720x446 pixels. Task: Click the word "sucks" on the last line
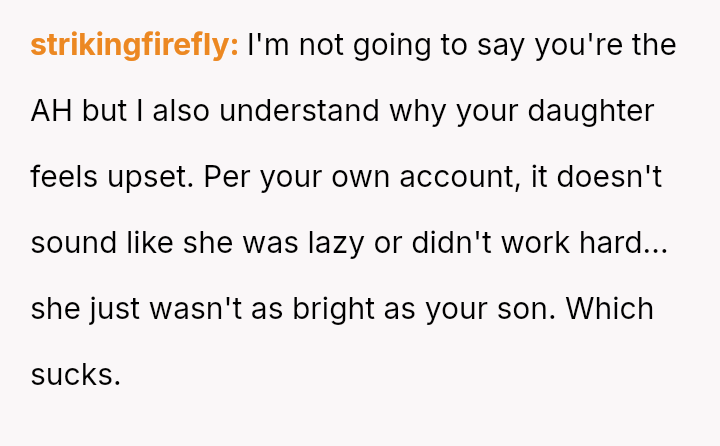(x=75, y=375)
